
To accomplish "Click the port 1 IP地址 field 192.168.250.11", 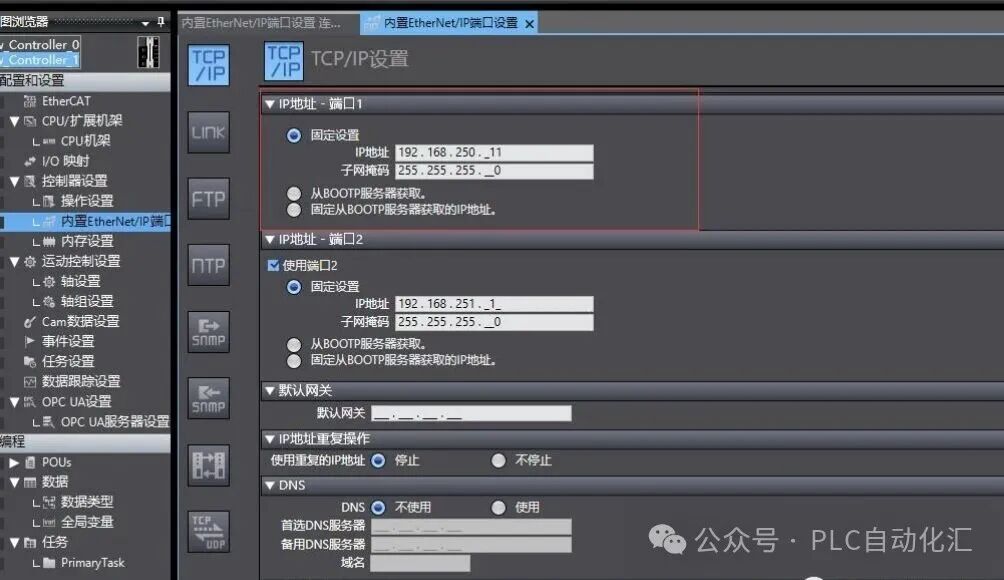I will click(x=494, y=152).
